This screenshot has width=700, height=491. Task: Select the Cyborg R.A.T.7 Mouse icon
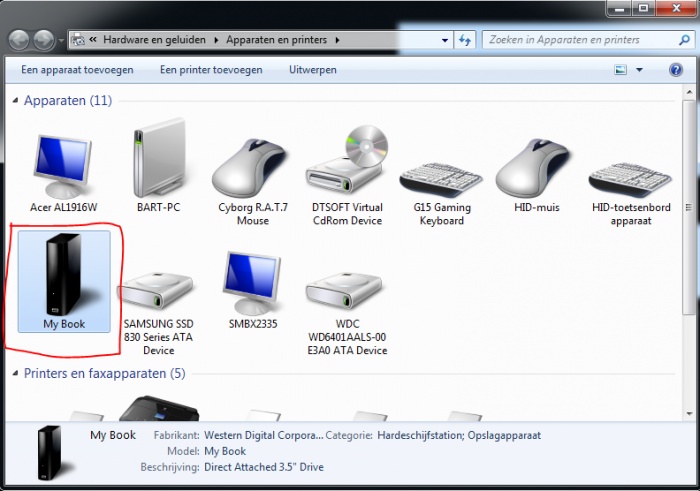pyautogui.click(x=251, y=168)
